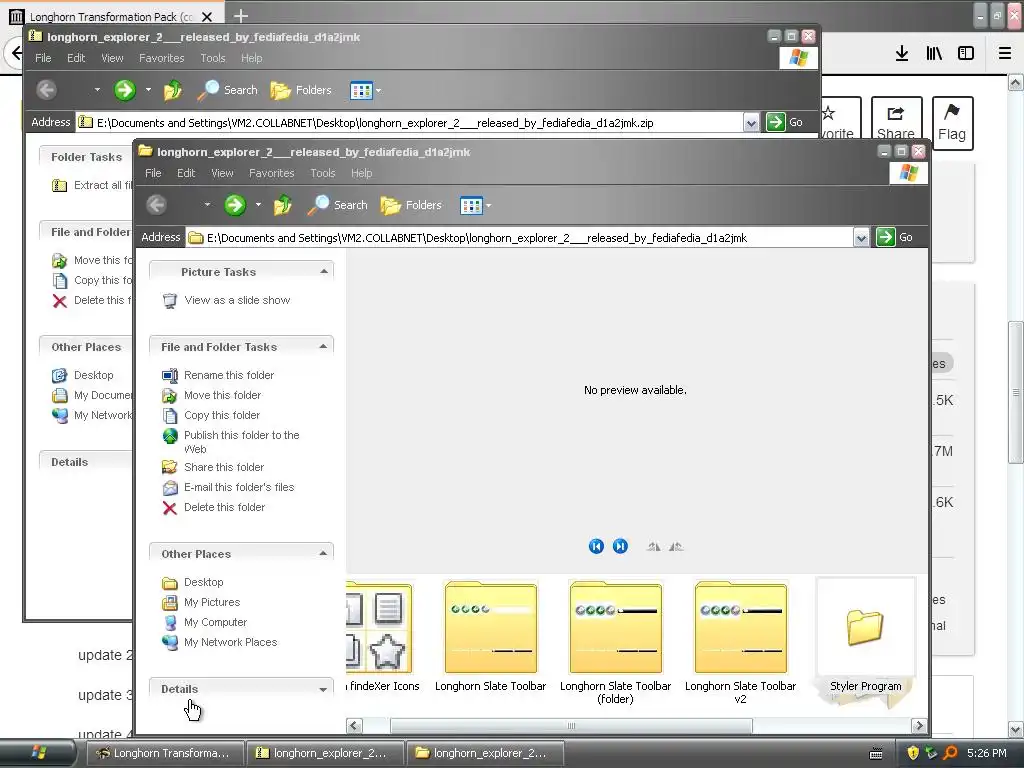Open Search in front explorer window toolbar
1024x768 pixels.
(x=338, y=205)
